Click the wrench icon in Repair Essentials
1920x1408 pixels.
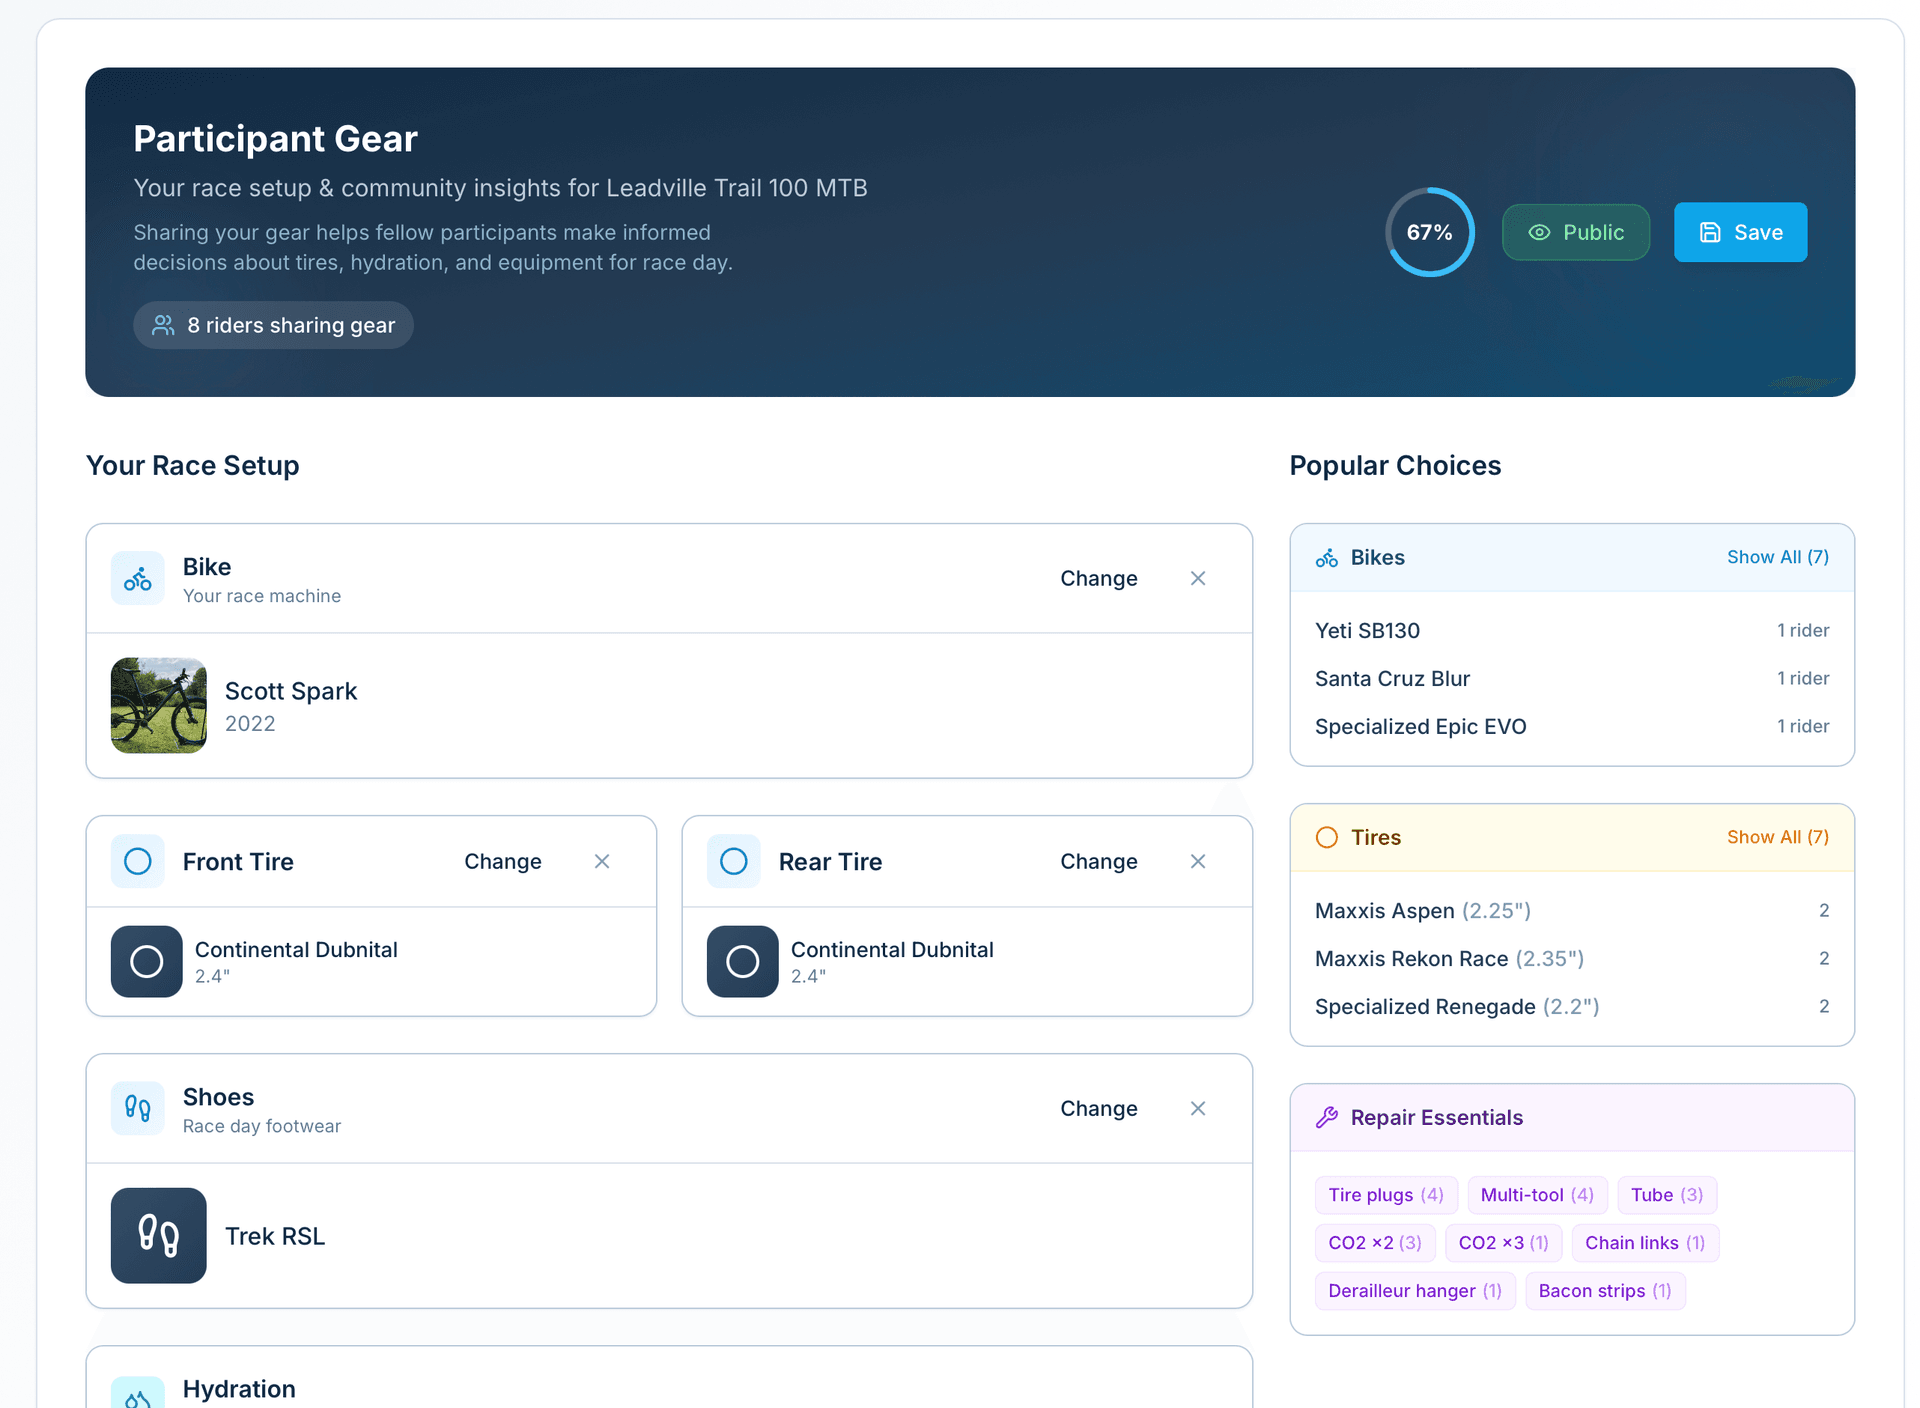[1326, 1117]
